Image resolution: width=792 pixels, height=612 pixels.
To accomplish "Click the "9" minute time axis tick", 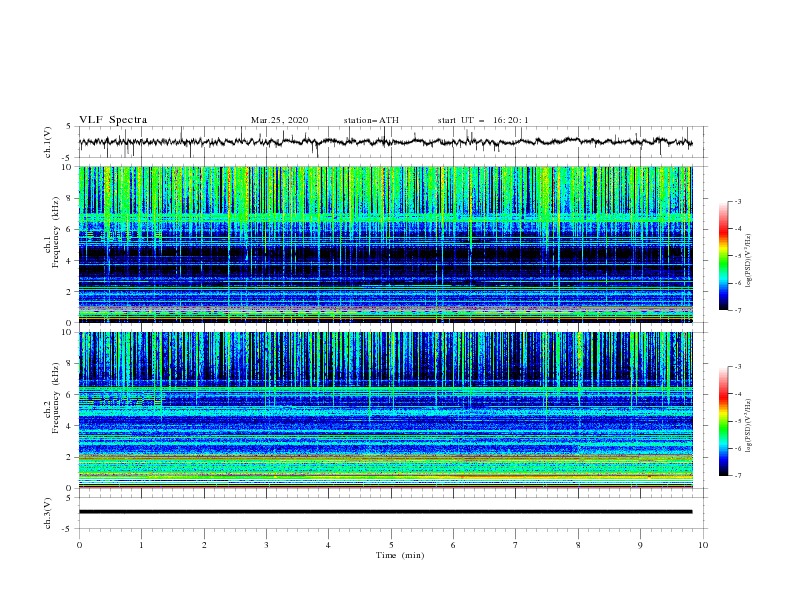I will tap(640, 545).
